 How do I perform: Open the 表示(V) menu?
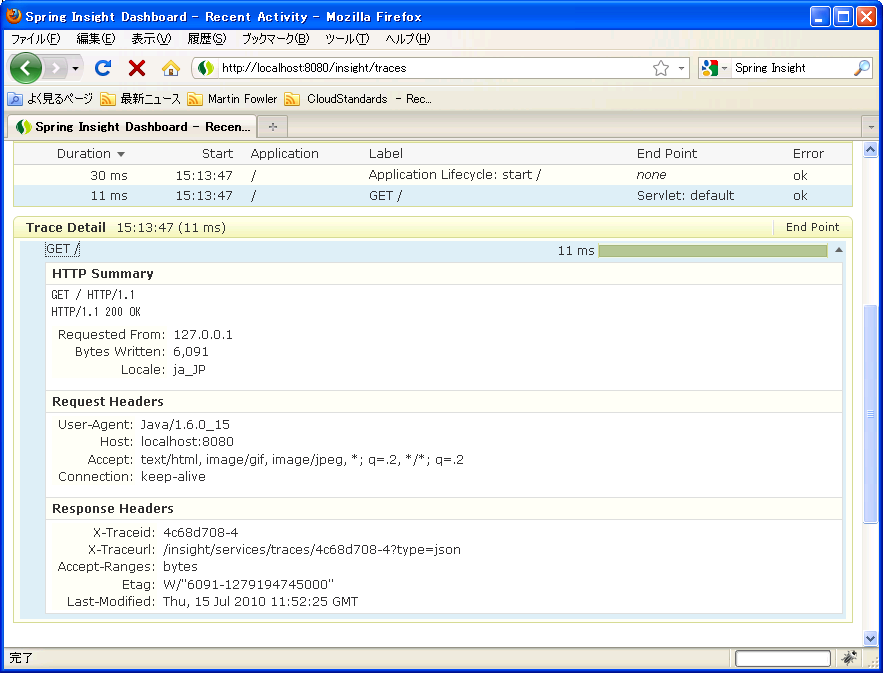click(151, 39)
